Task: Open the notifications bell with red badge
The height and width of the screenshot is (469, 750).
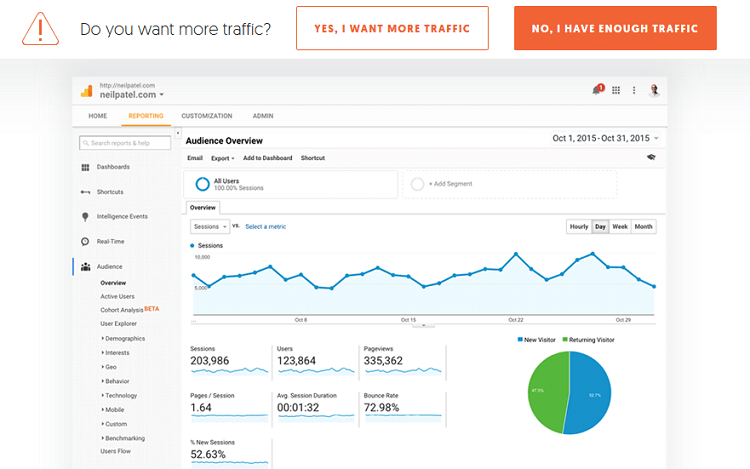Action: 597,89
